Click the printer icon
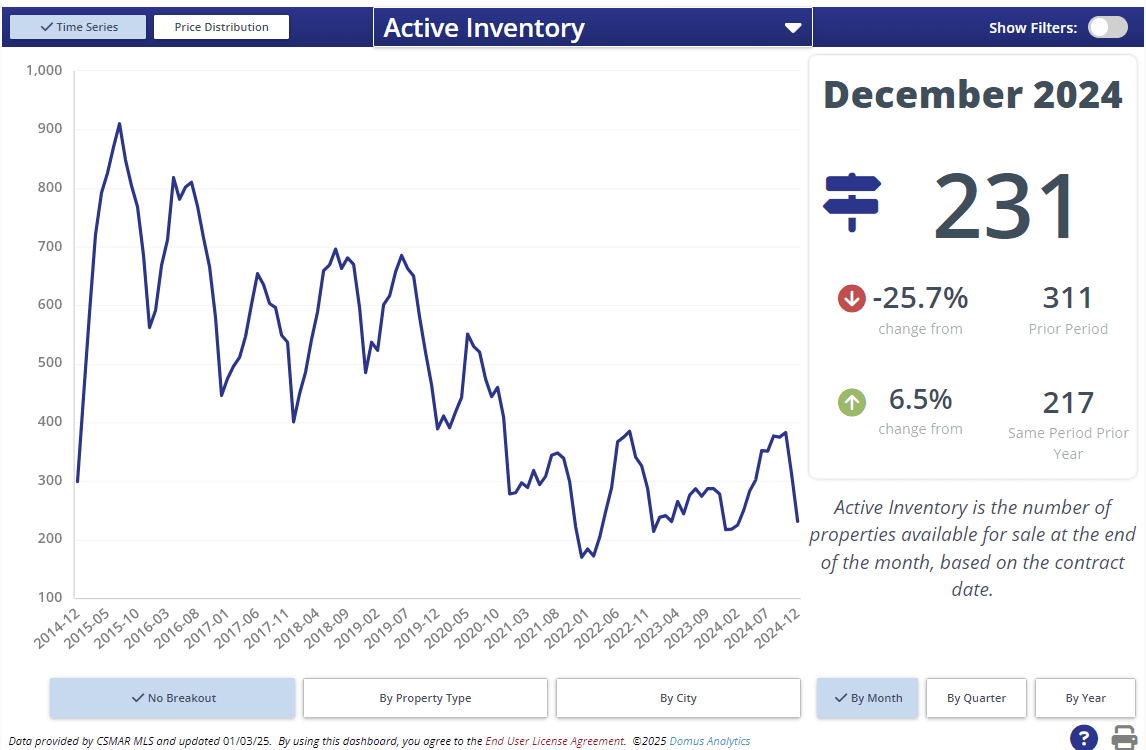Screen dimensions: 1146x750 point(1125,738)
